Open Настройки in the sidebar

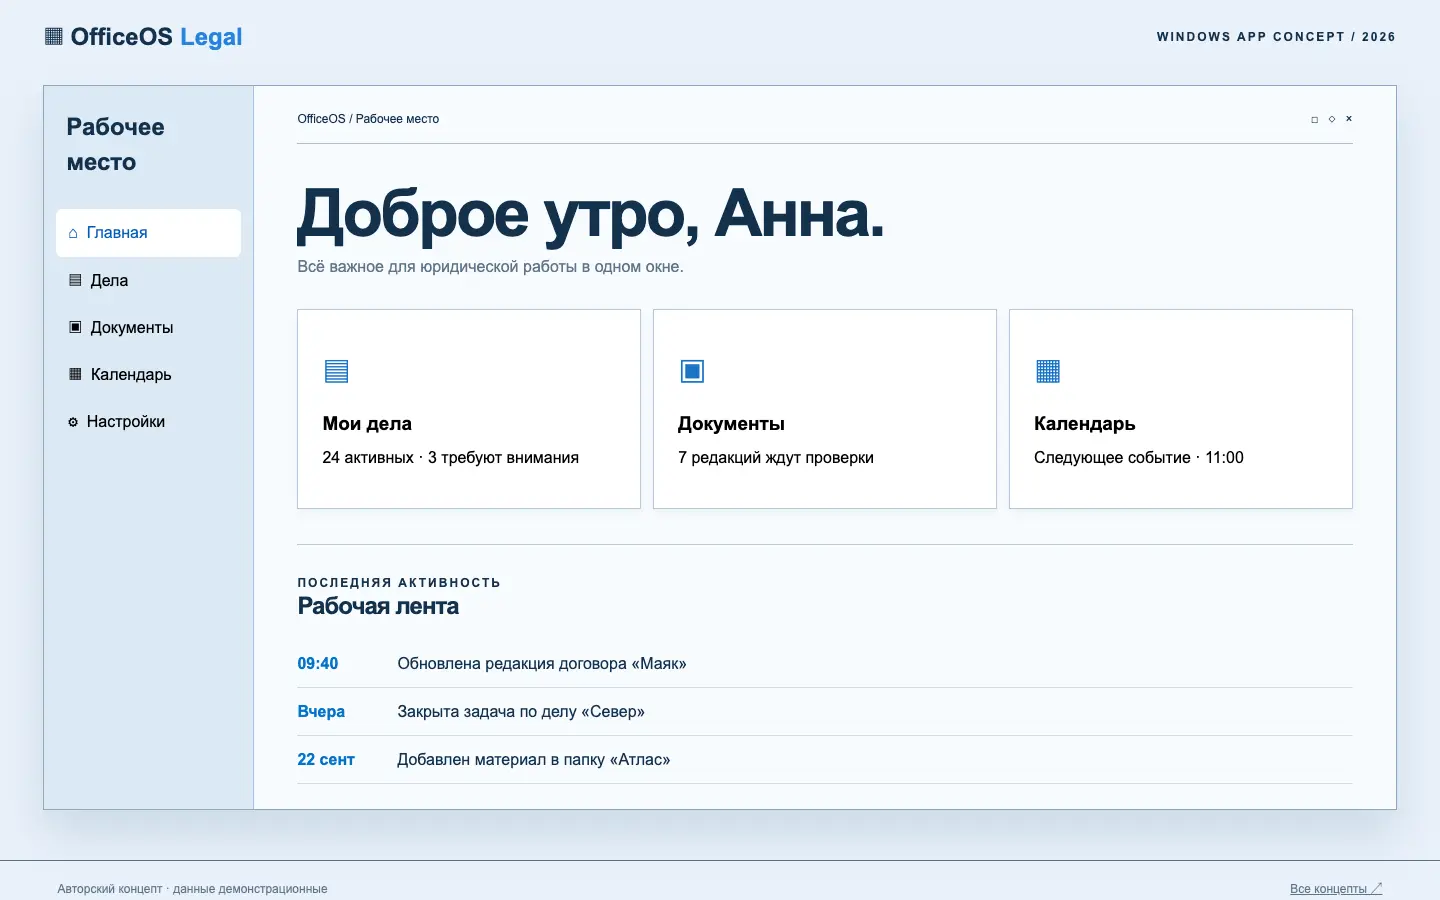148,421
